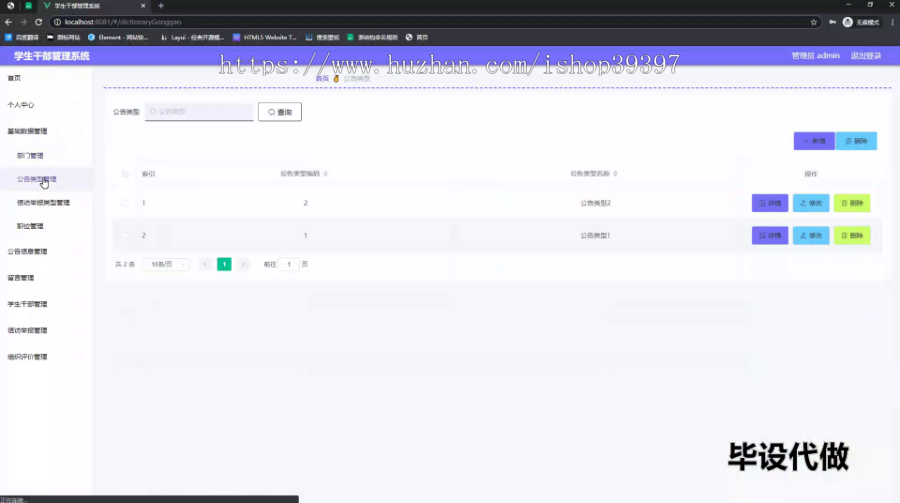Reload the page with the refresh icon
The height and width of the screenshot is (503, 900).
[38, 22]
